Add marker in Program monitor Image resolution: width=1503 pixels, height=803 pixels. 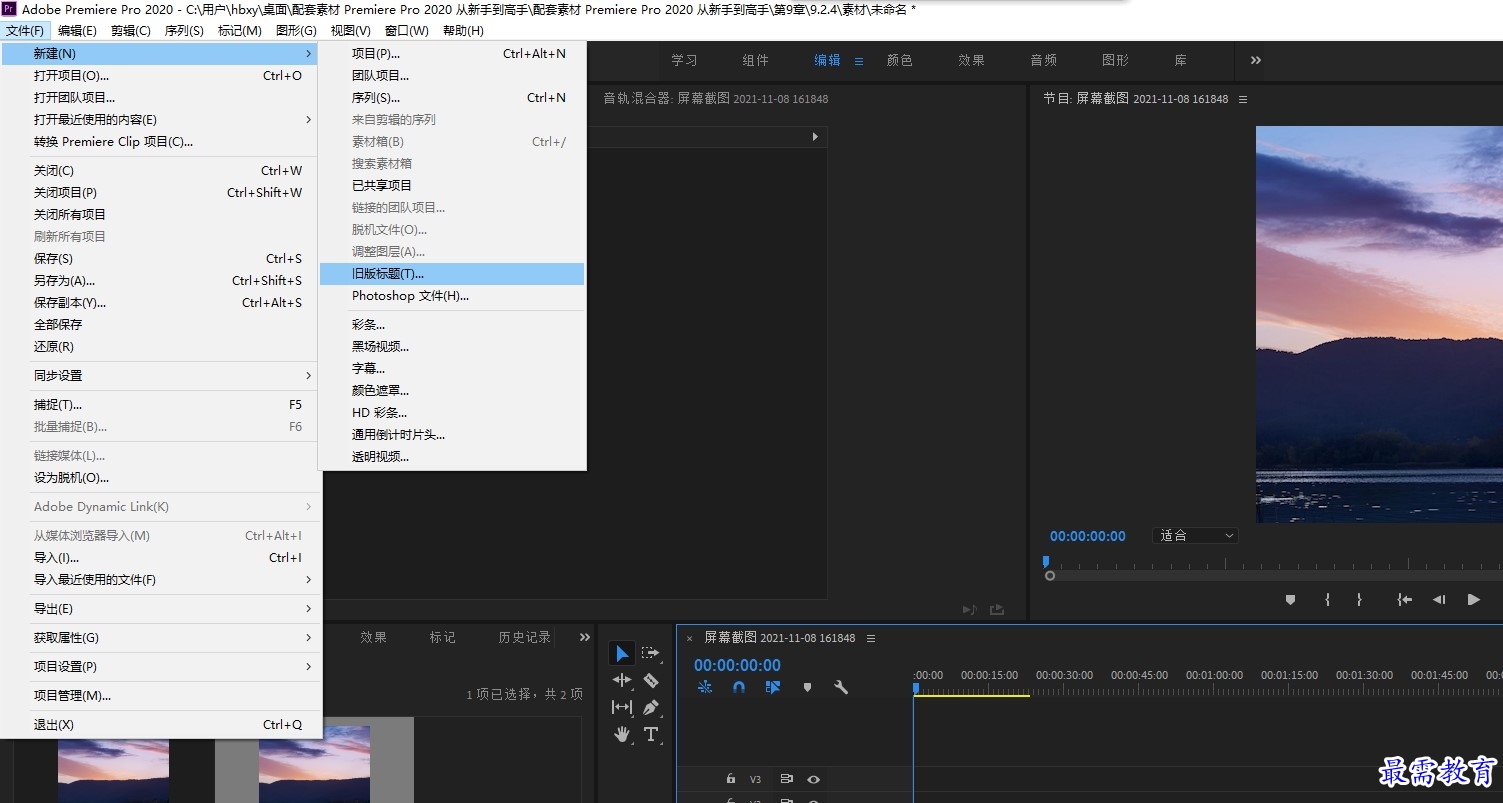[x=1290, y=599]
